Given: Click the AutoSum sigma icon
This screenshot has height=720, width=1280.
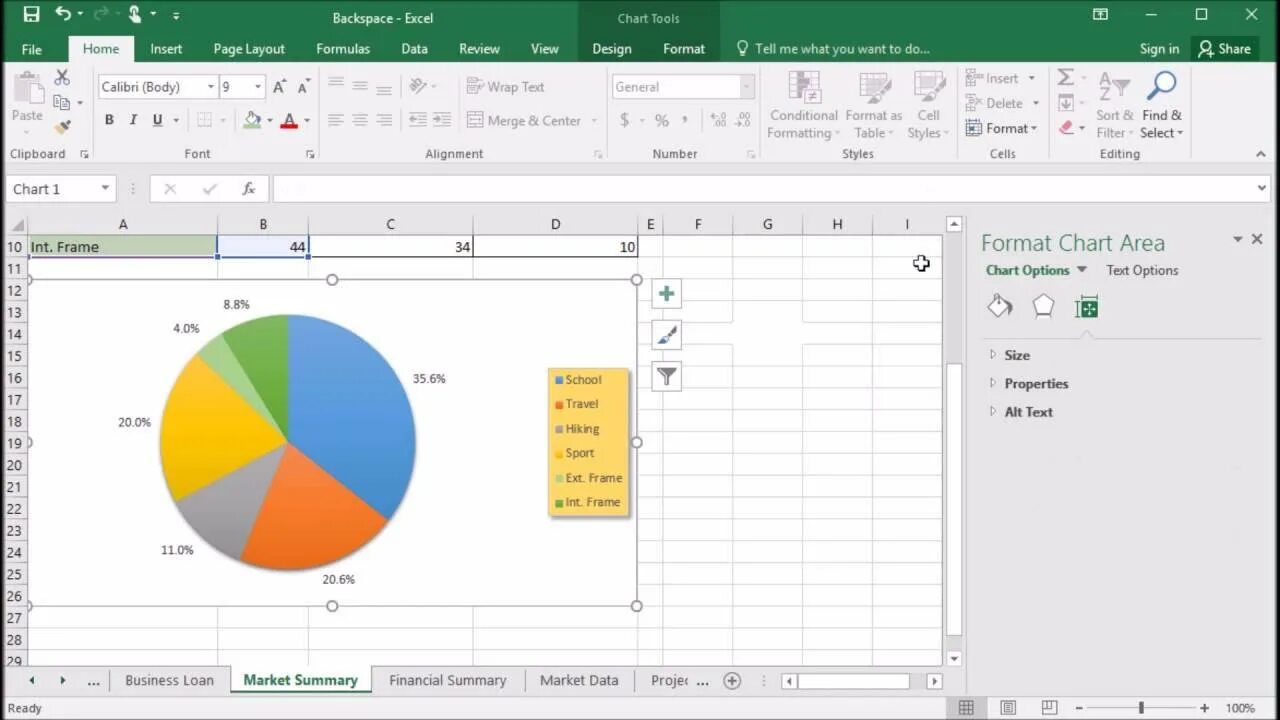Looking at the screenshot, I should (x=1065, y=78).
